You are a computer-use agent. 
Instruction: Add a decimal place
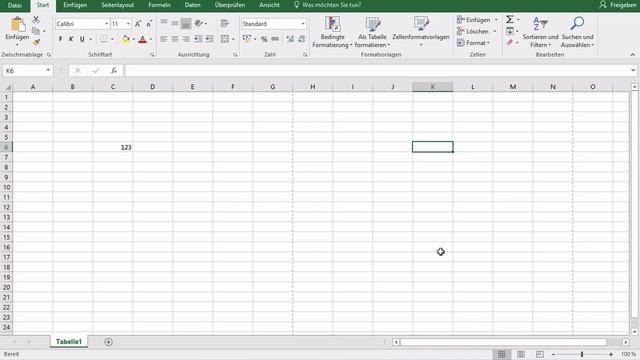coord(290,39)
